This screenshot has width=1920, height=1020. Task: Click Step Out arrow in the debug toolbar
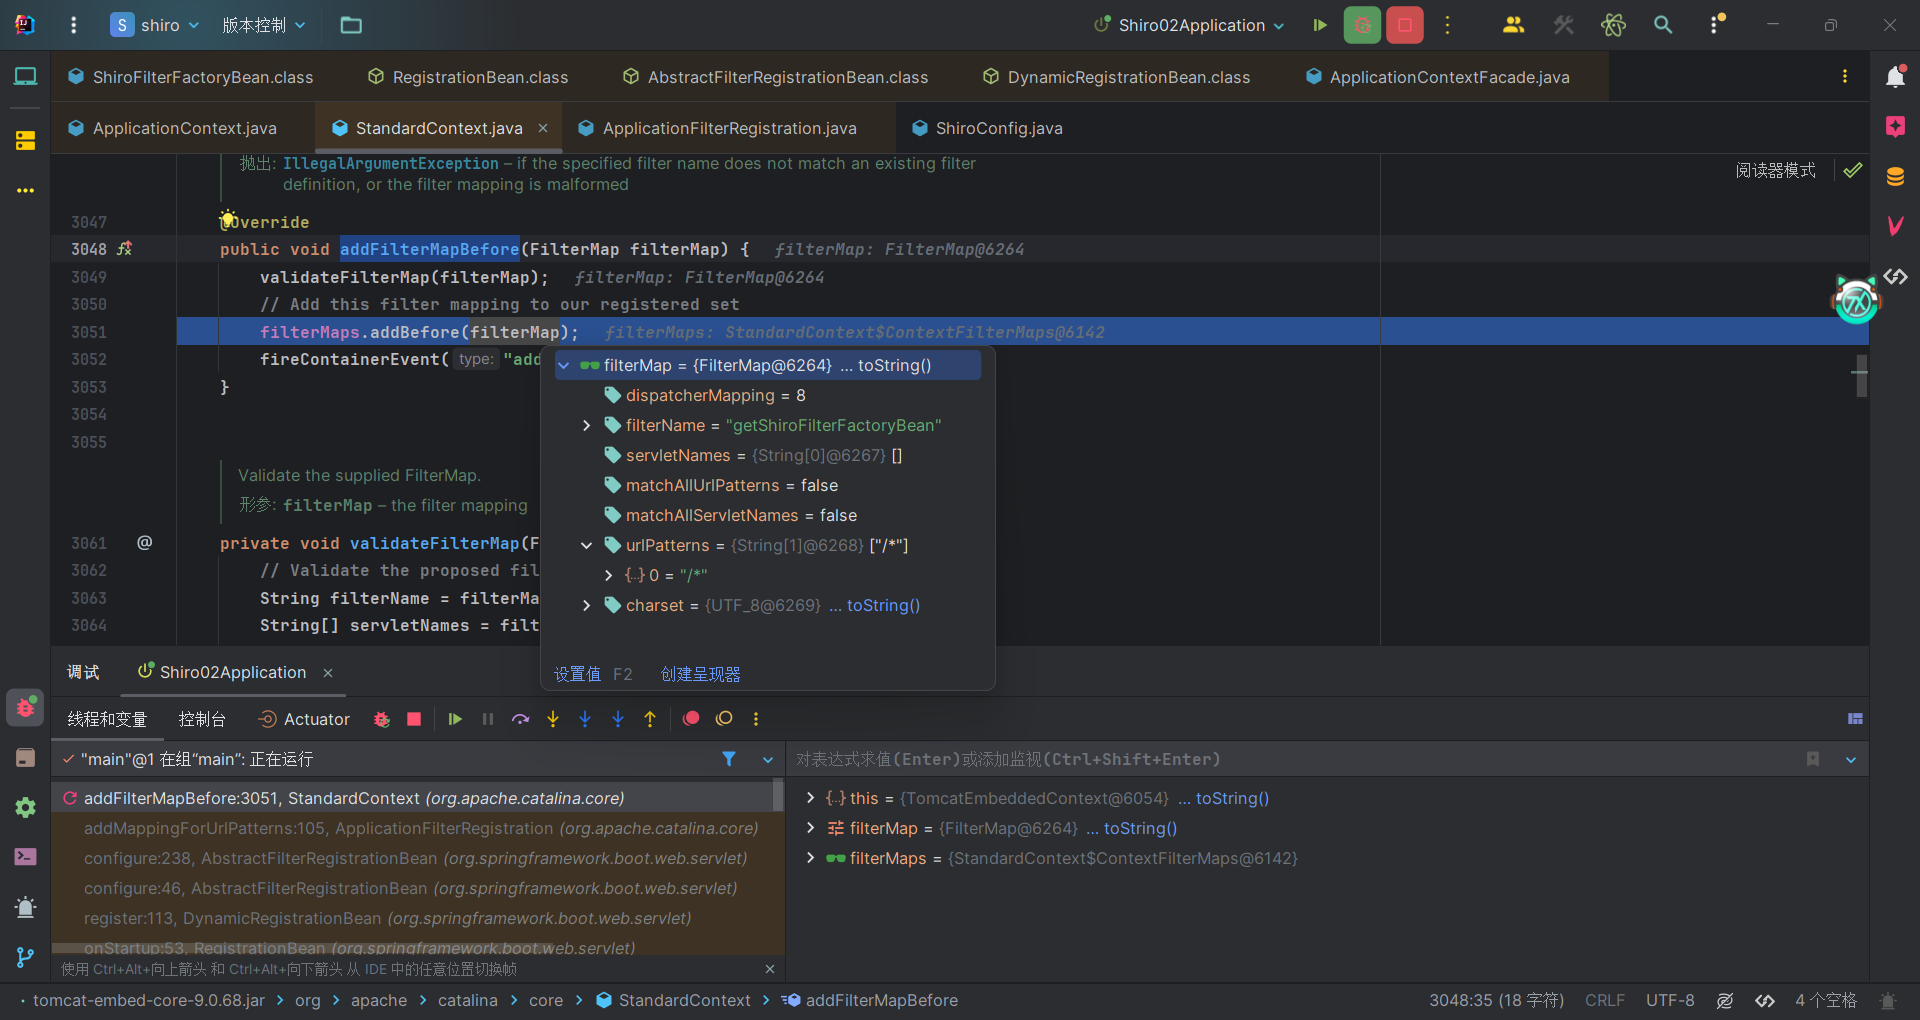(650, 719)
